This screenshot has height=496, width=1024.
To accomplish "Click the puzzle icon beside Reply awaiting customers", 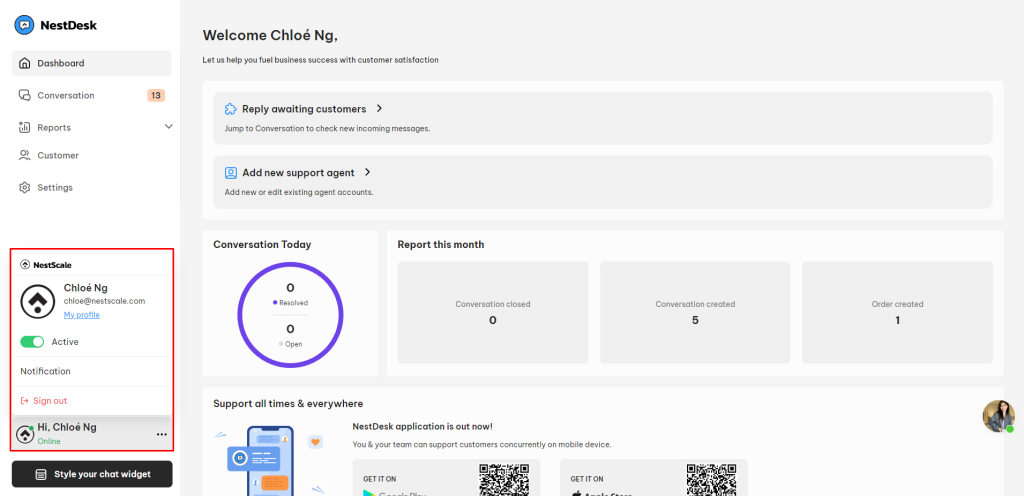I will (231, 109).
